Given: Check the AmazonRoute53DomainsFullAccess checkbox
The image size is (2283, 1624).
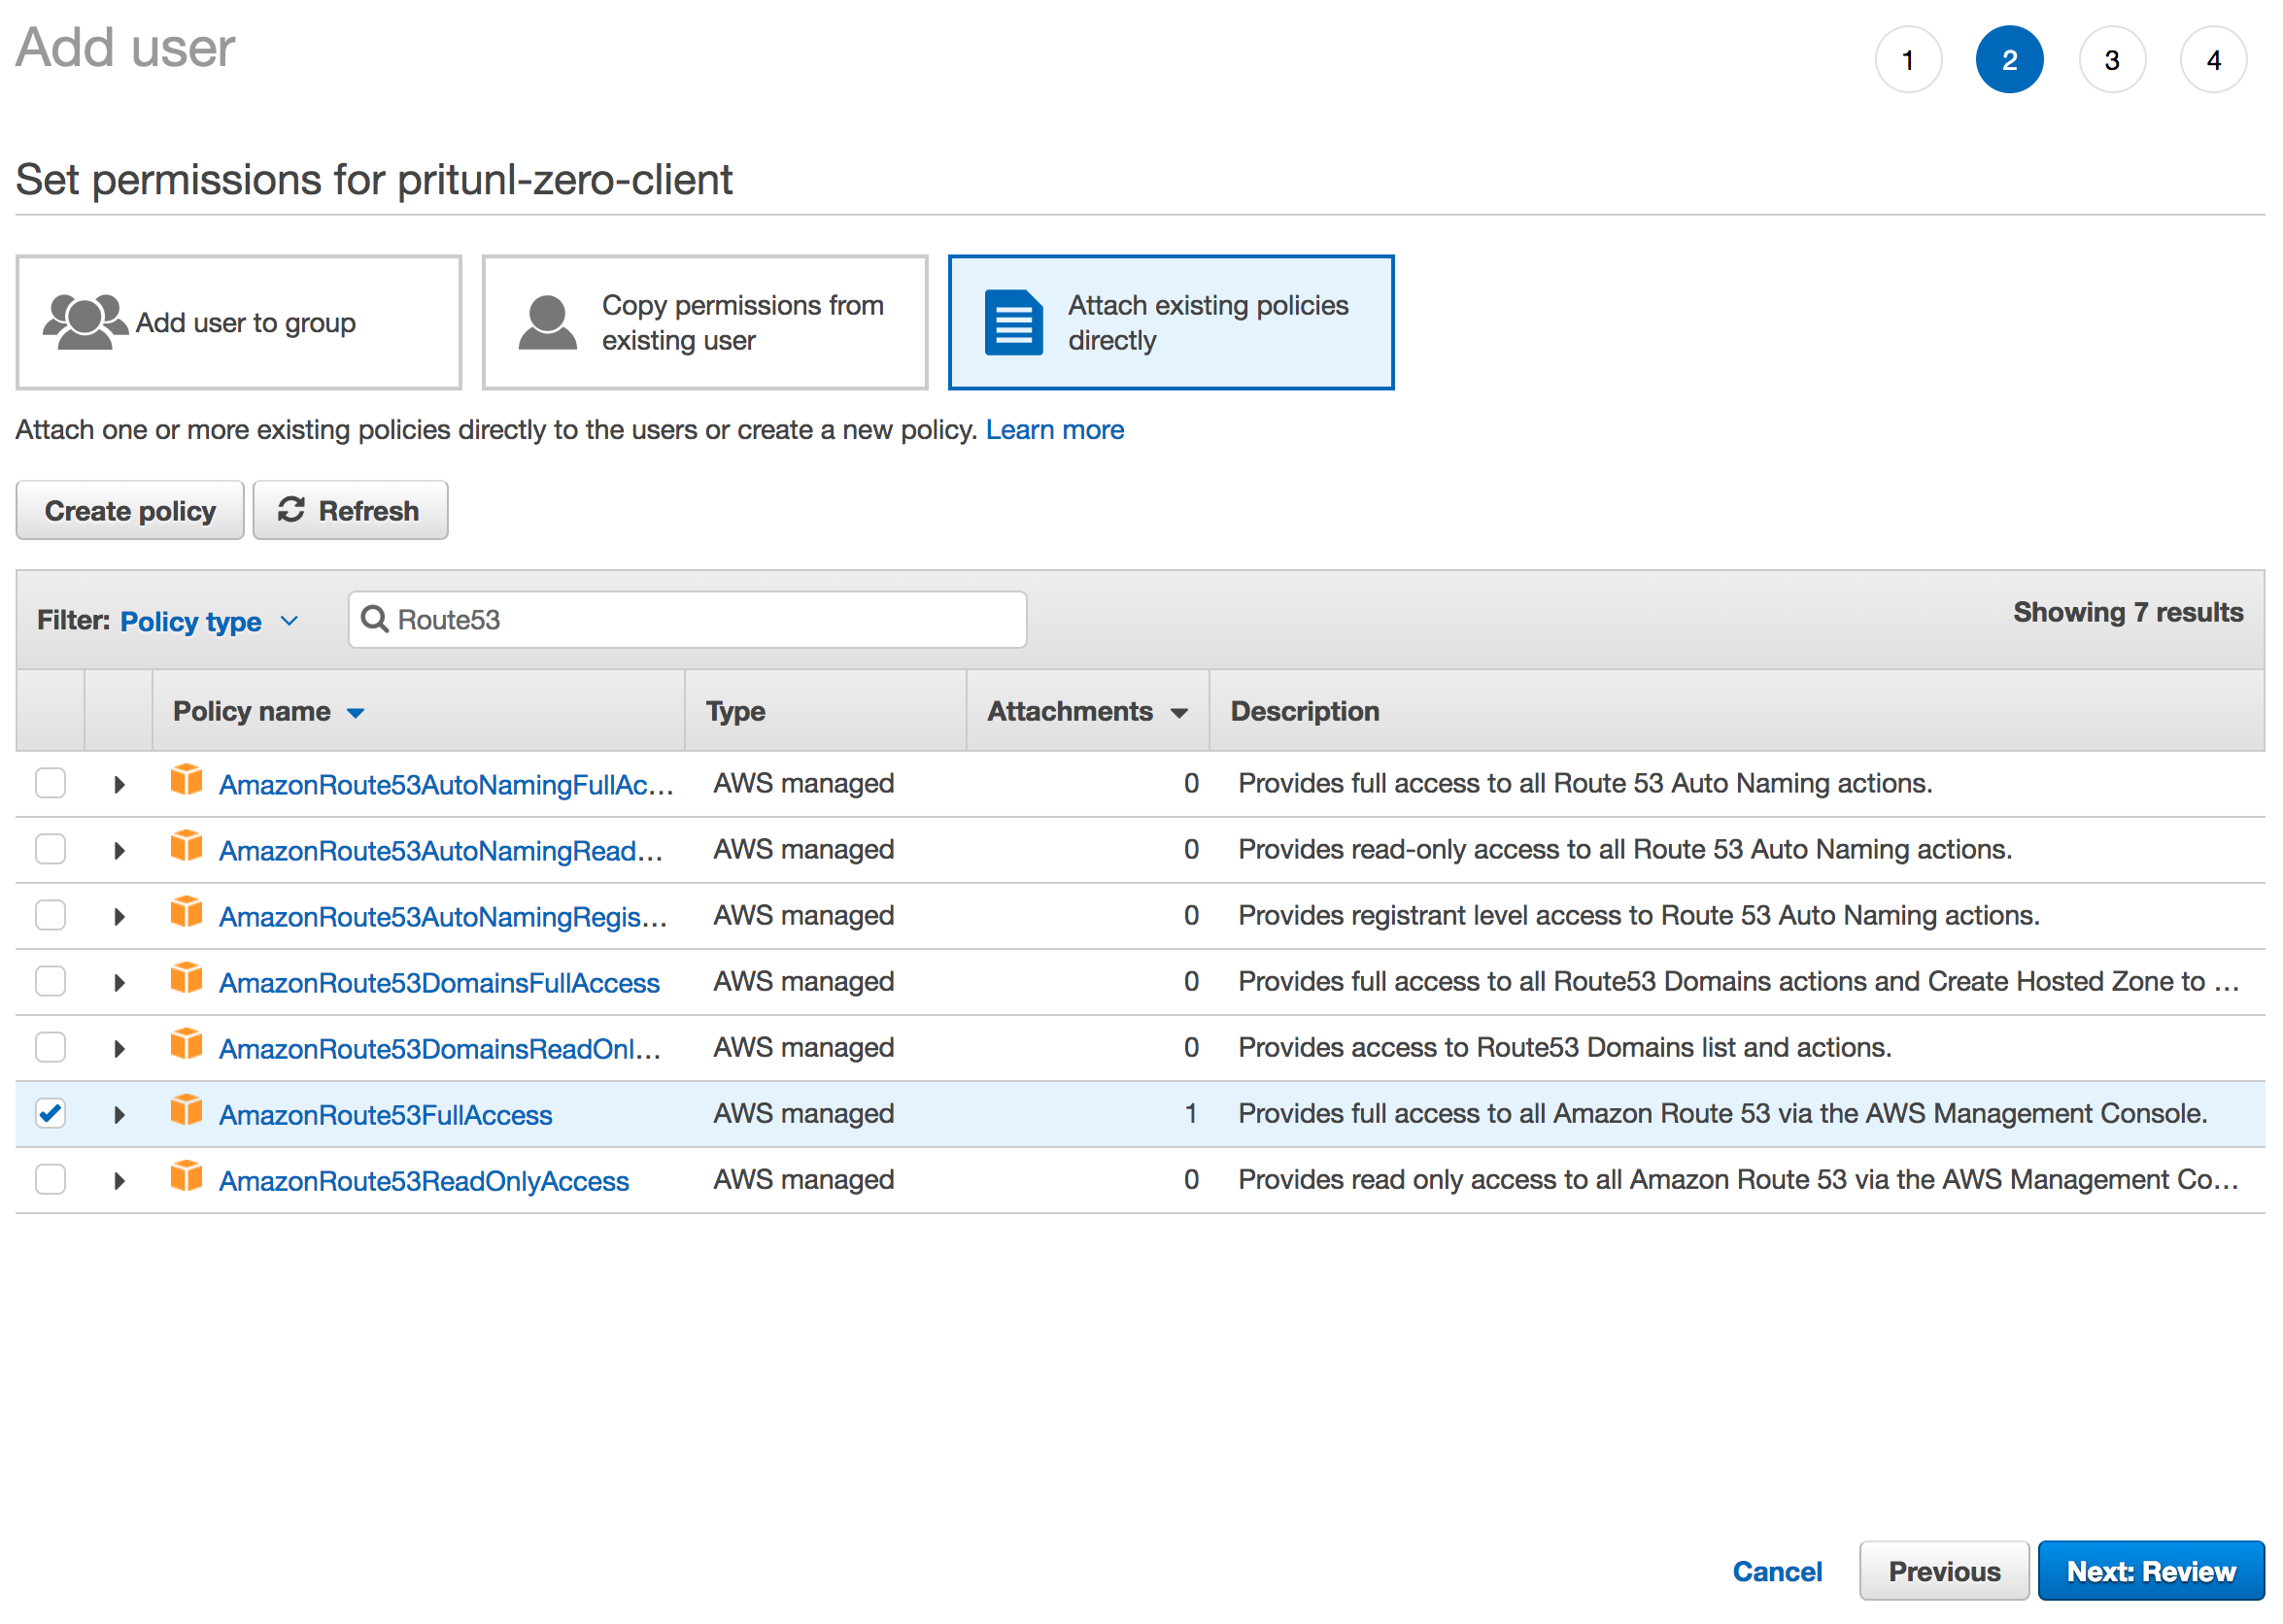Looking at the screenshot, I should 50,981.
